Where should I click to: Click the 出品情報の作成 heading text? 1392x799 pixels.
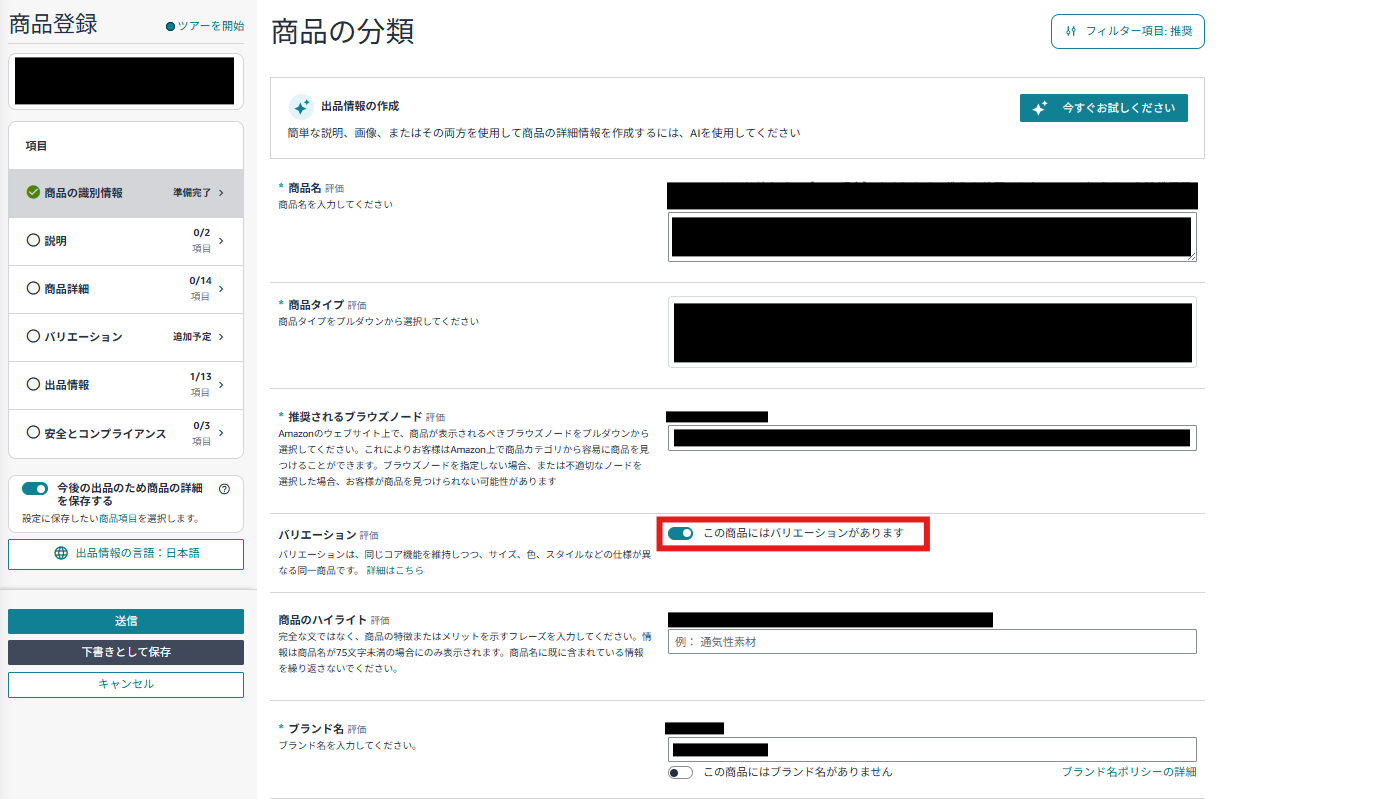pyautogui.click(x=360, y=106)
